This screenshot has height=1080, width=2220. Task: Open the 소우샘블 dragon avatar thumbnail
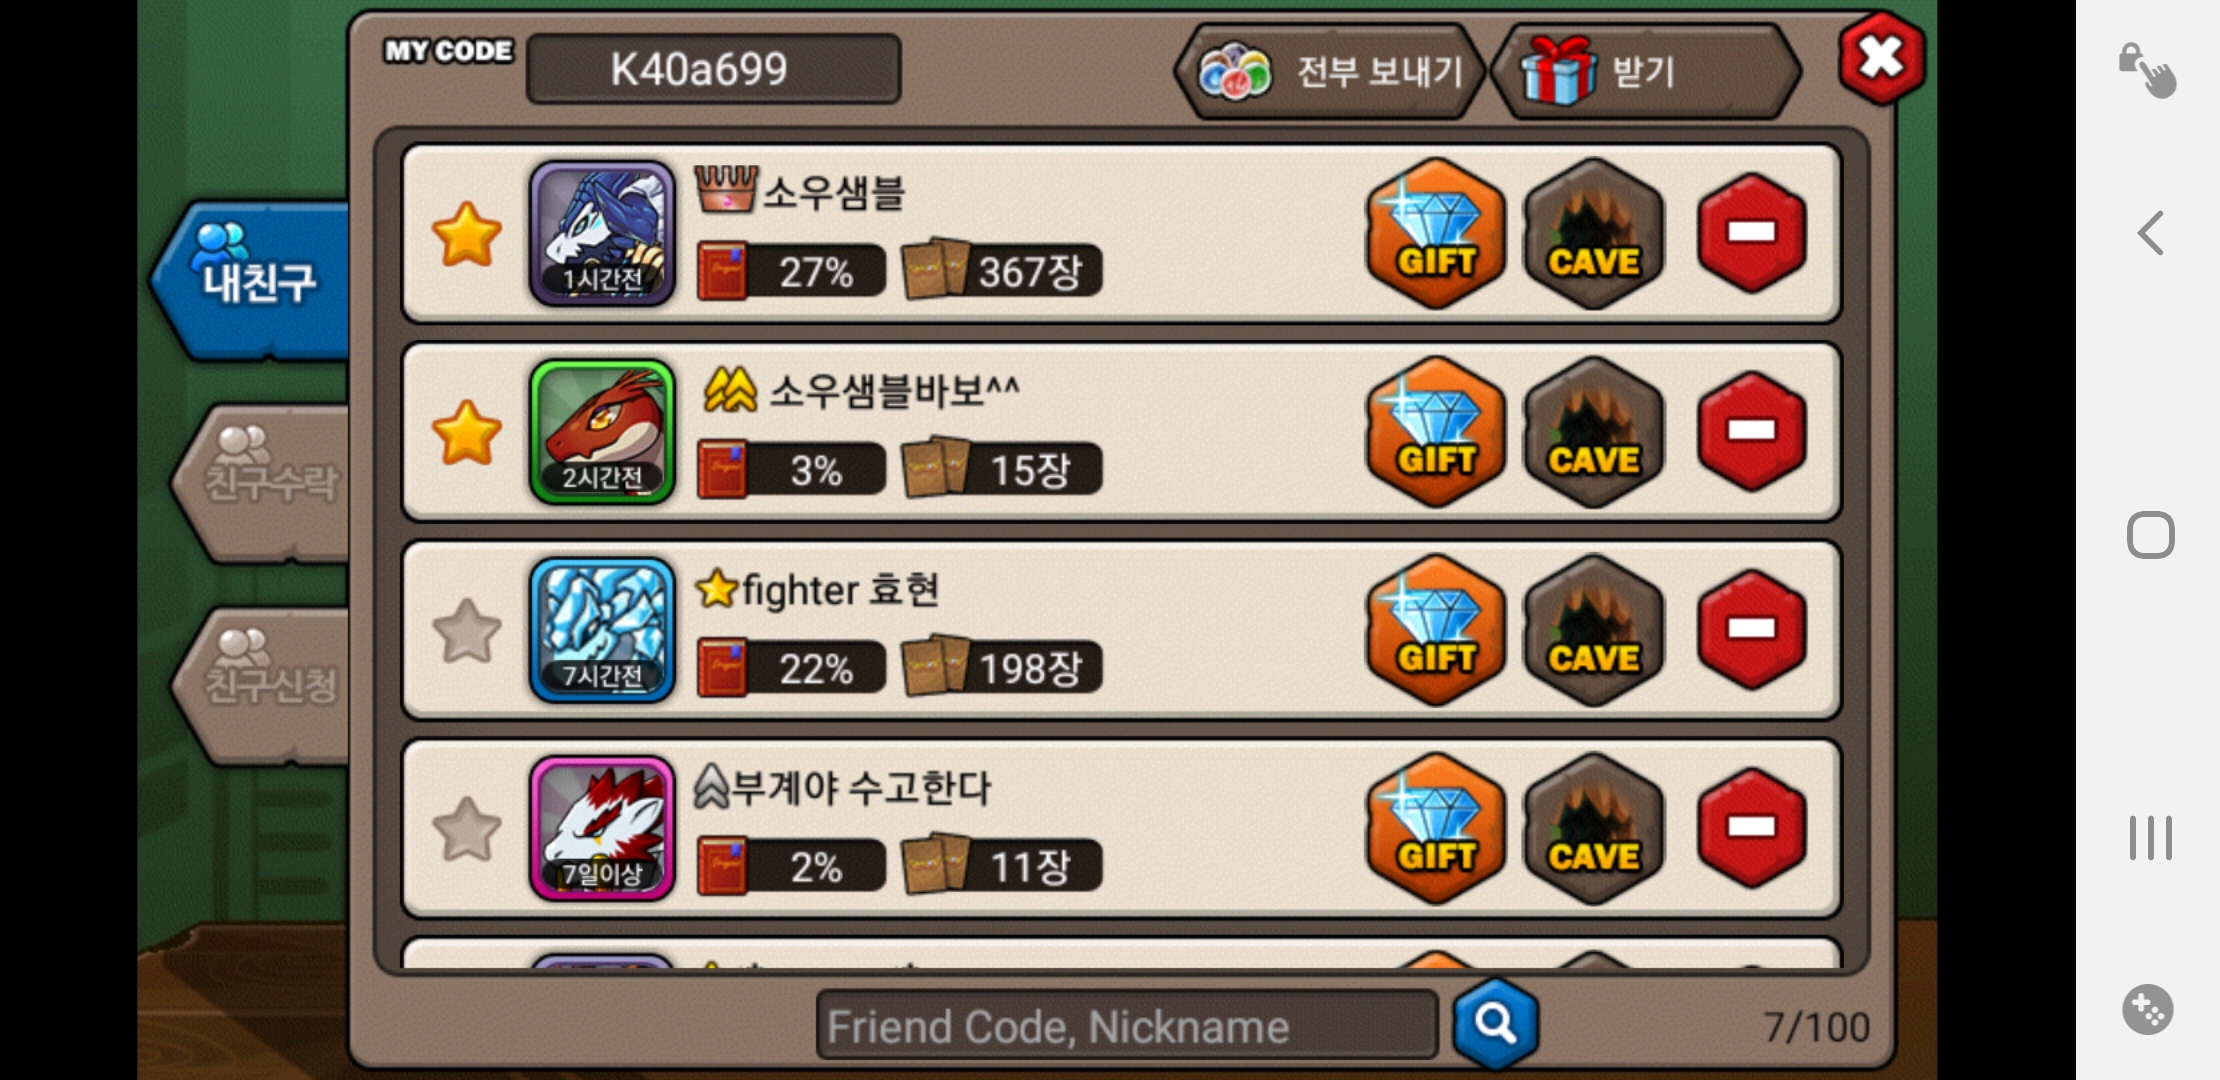coord(602,233)
